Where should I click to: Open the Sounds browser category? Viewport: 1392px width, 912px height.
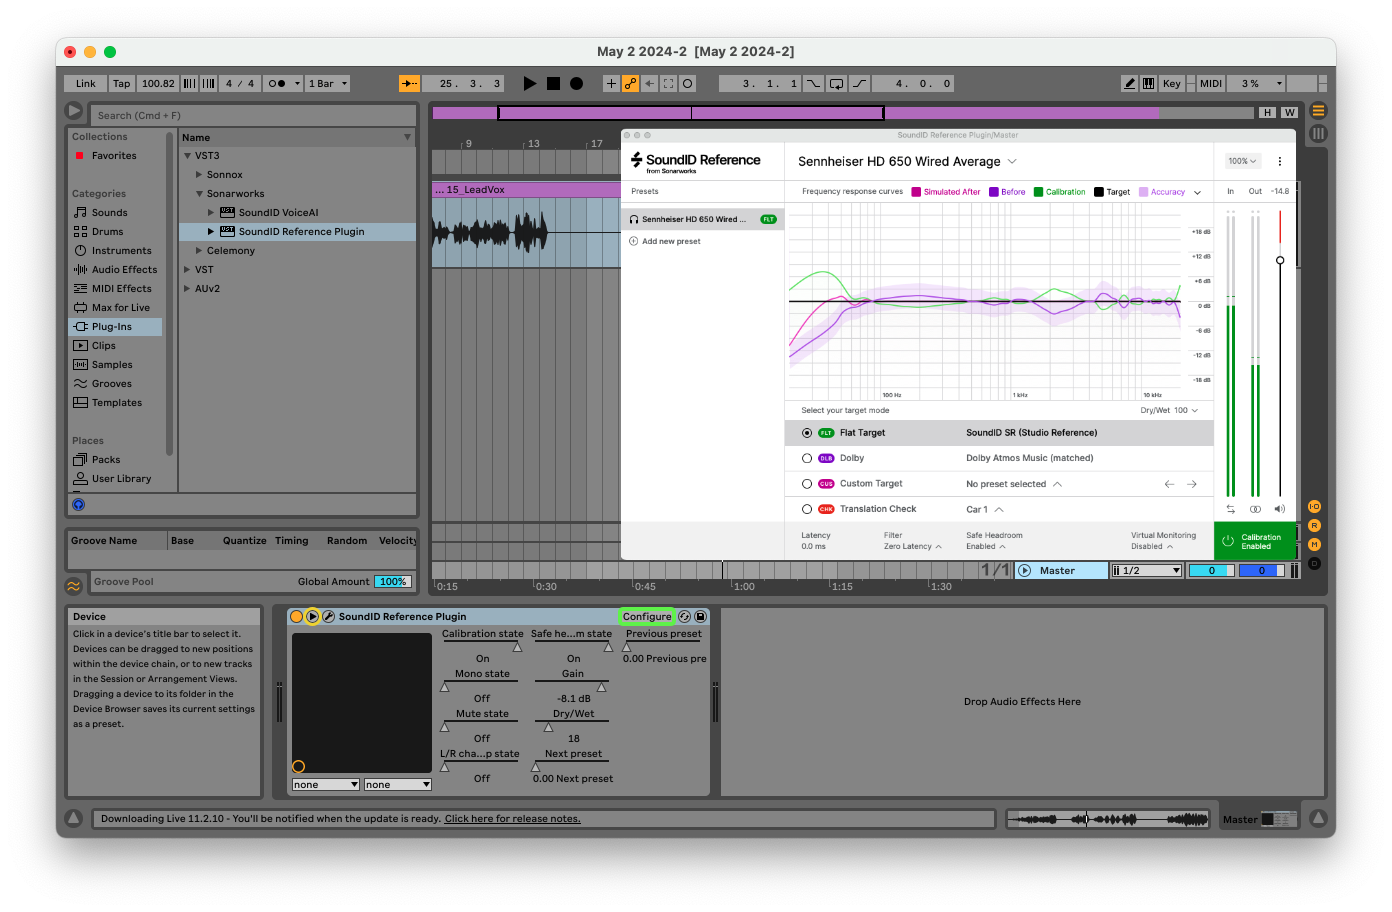point(110,213)
